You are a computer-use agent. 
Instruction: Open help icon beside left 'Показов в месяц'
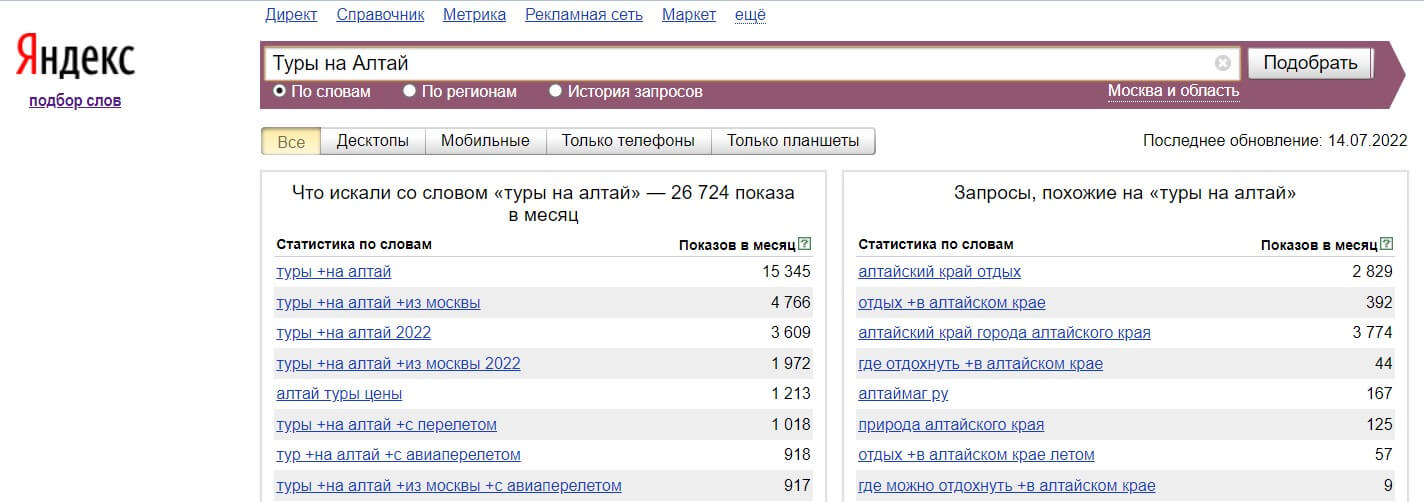pyautogui.click(x=805, y=244)
